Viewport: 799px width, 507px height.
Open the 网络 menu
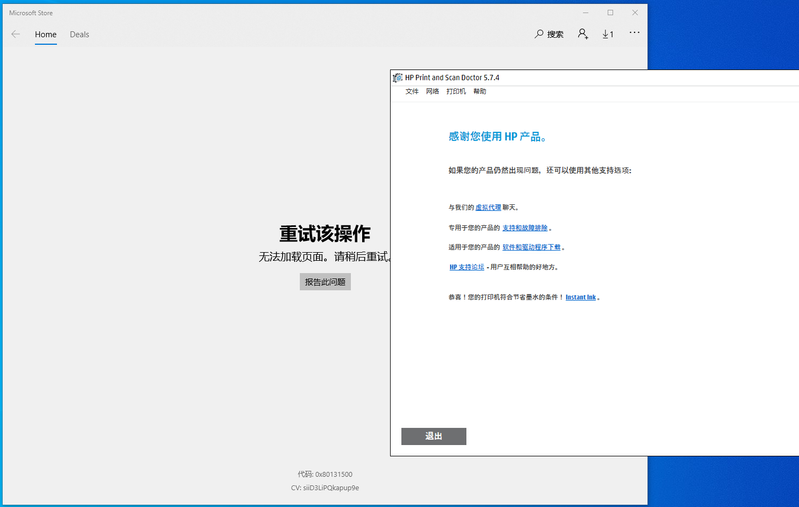[x=432, y=91]
